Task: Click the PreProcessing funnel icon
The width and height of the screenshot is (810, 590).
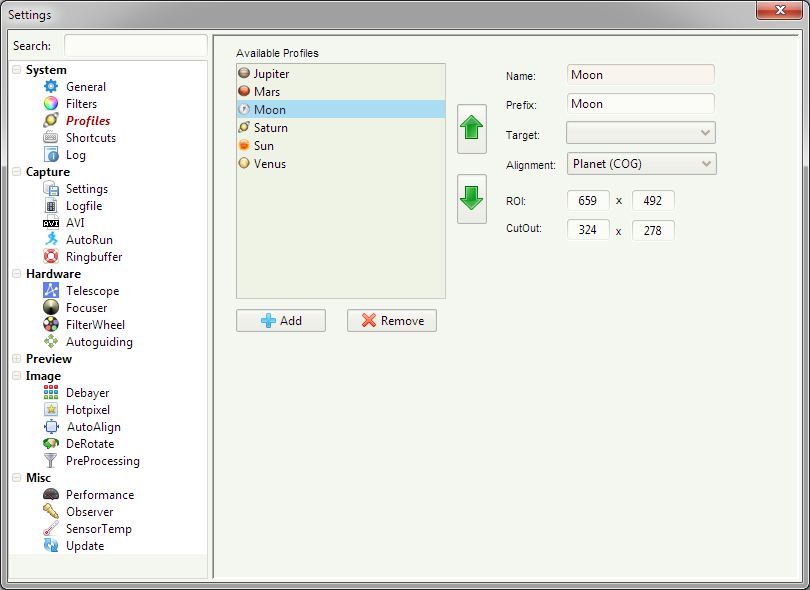Action: pyautogui.click(x=51, y=460)
